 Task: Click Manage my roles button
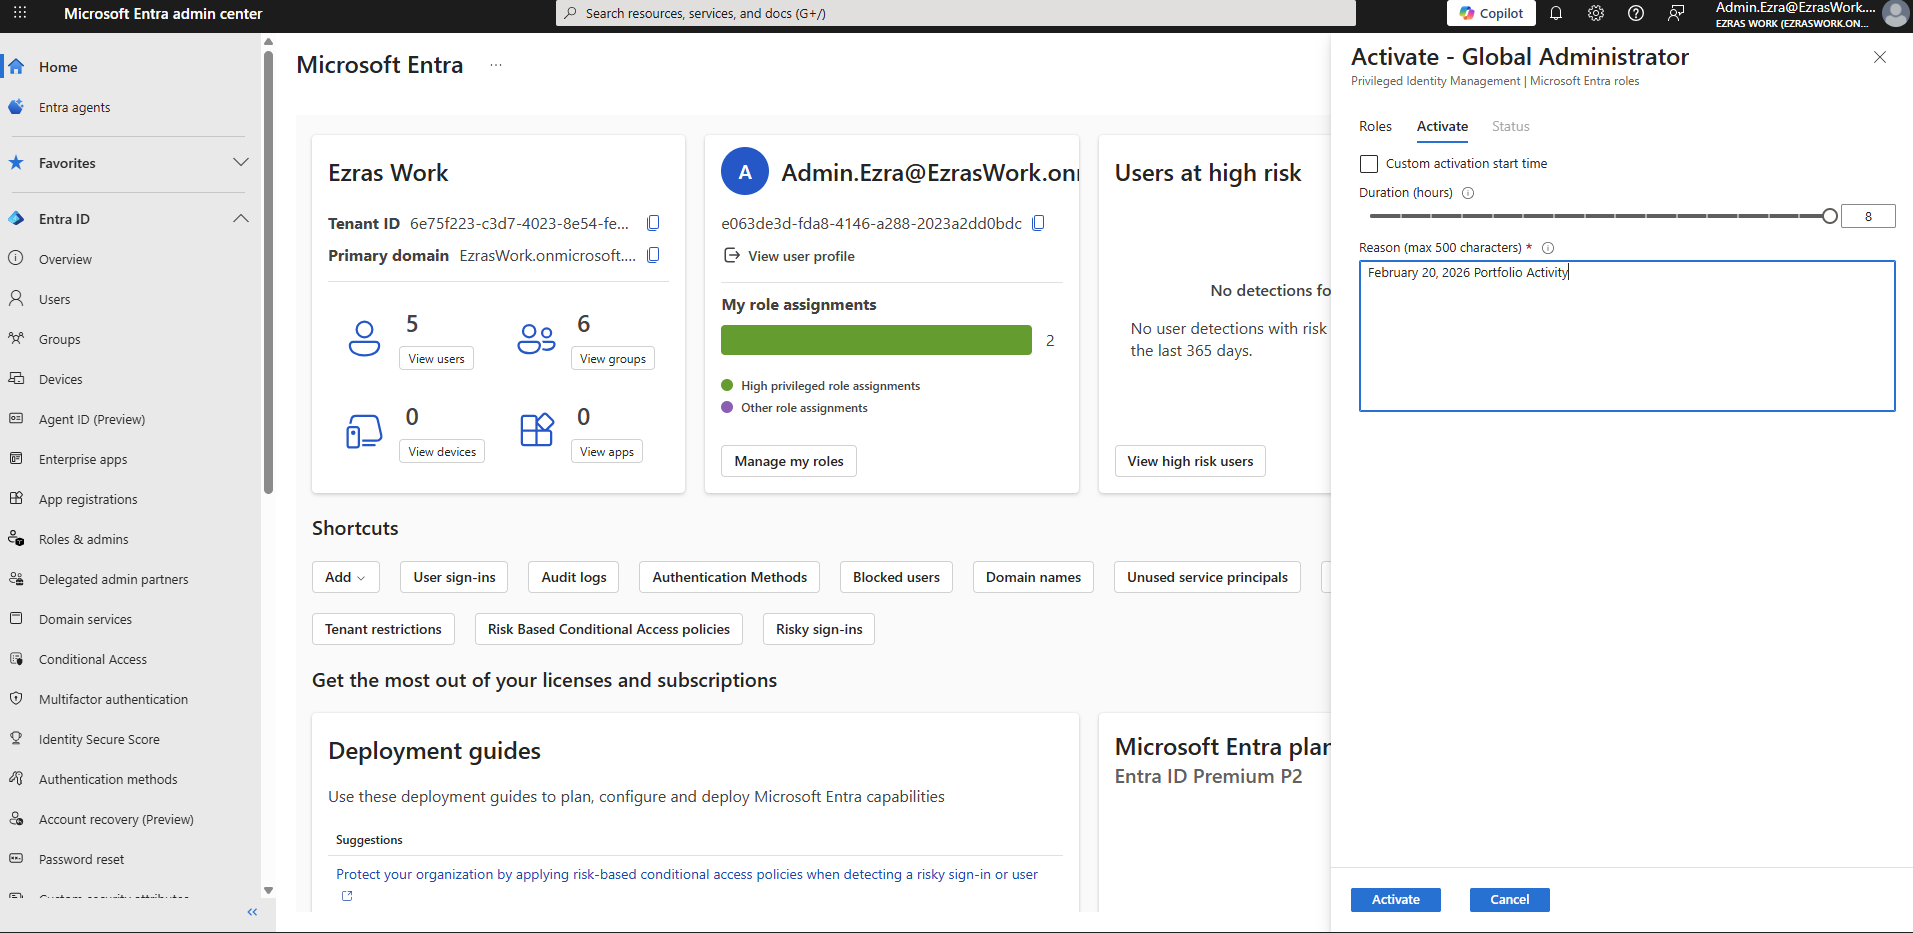(x=788, y=461)
